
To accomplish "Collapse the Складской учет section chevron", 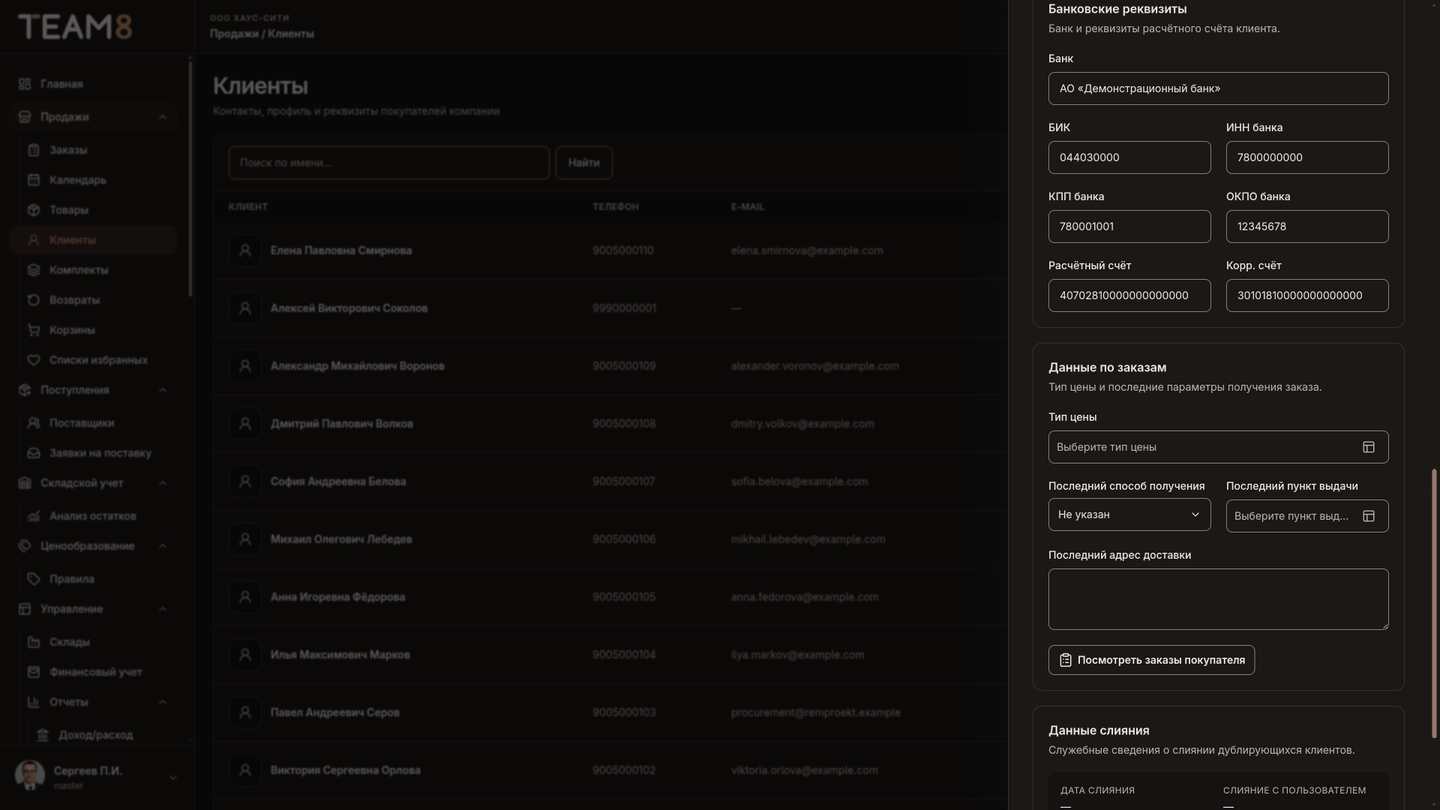I will [163, 483].
